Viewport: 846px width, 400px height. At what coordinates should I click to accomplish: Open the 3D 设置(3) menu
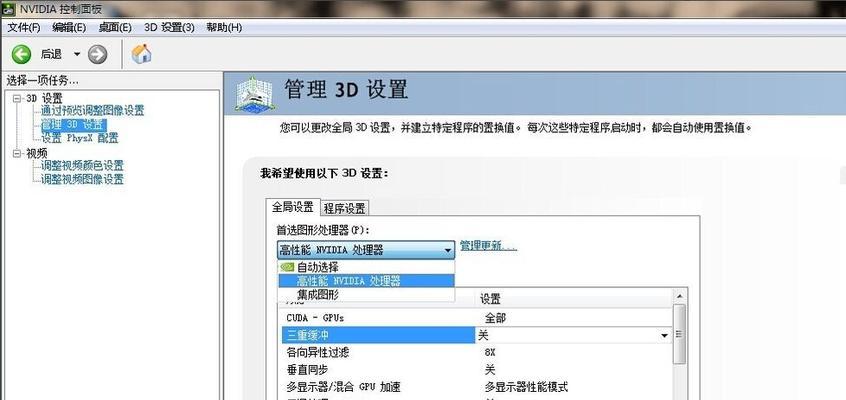[x=169, y=28]
